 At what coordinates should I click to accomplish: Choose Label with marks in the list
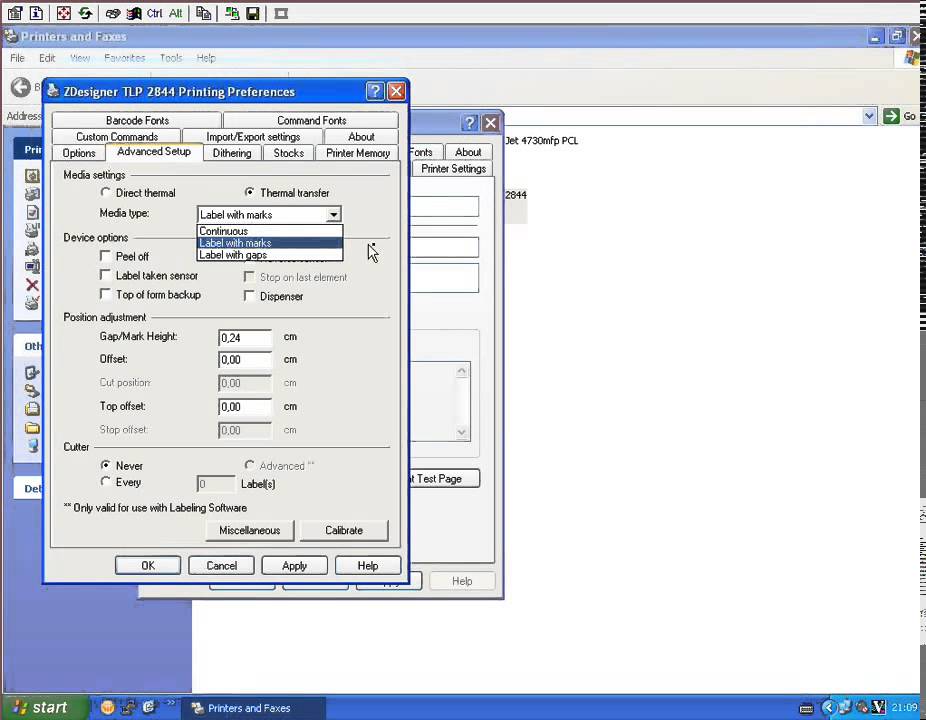269,243
